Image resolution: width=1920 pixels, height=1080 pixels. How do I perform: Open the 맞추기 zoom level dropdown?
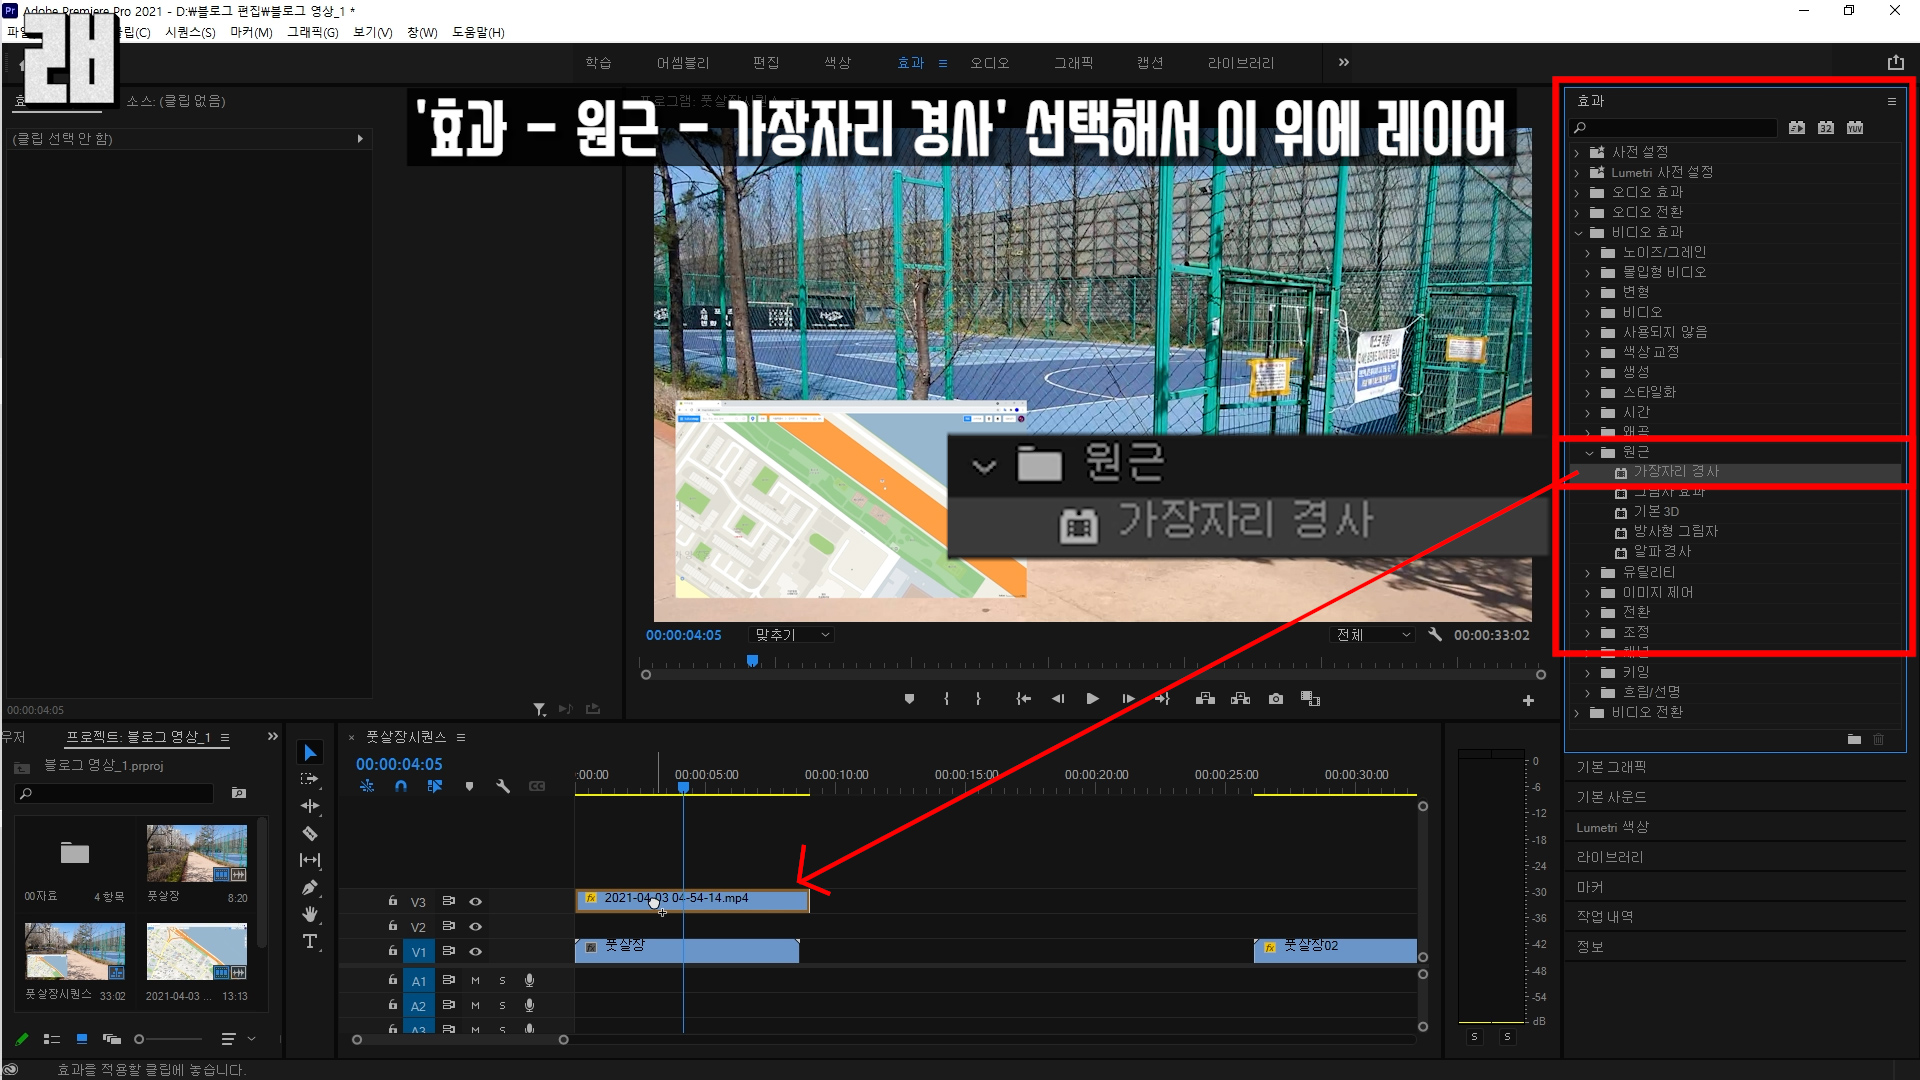point(791,635)
